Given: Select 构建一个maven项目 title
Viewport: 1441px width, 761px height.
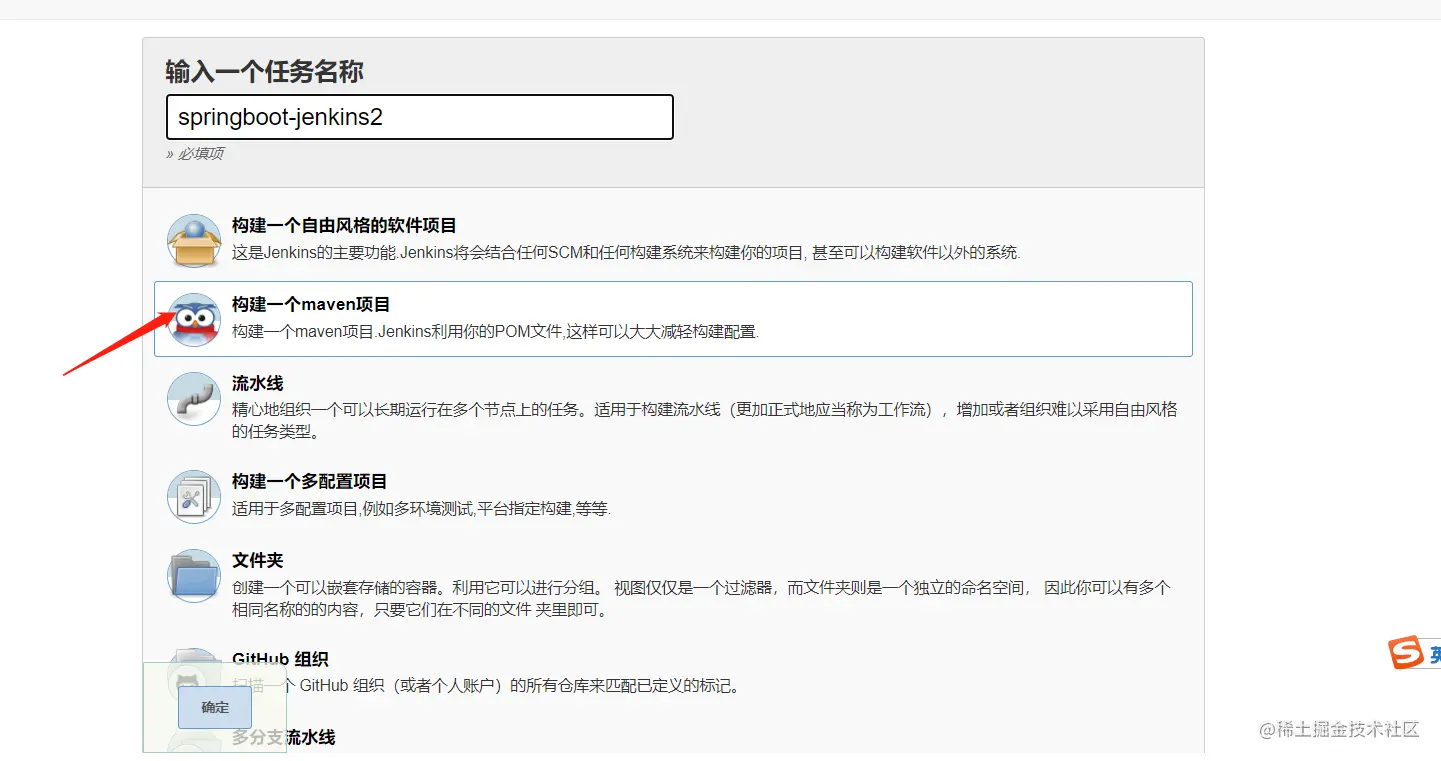Looking at the screenshot, I should [x=311, y=305].
